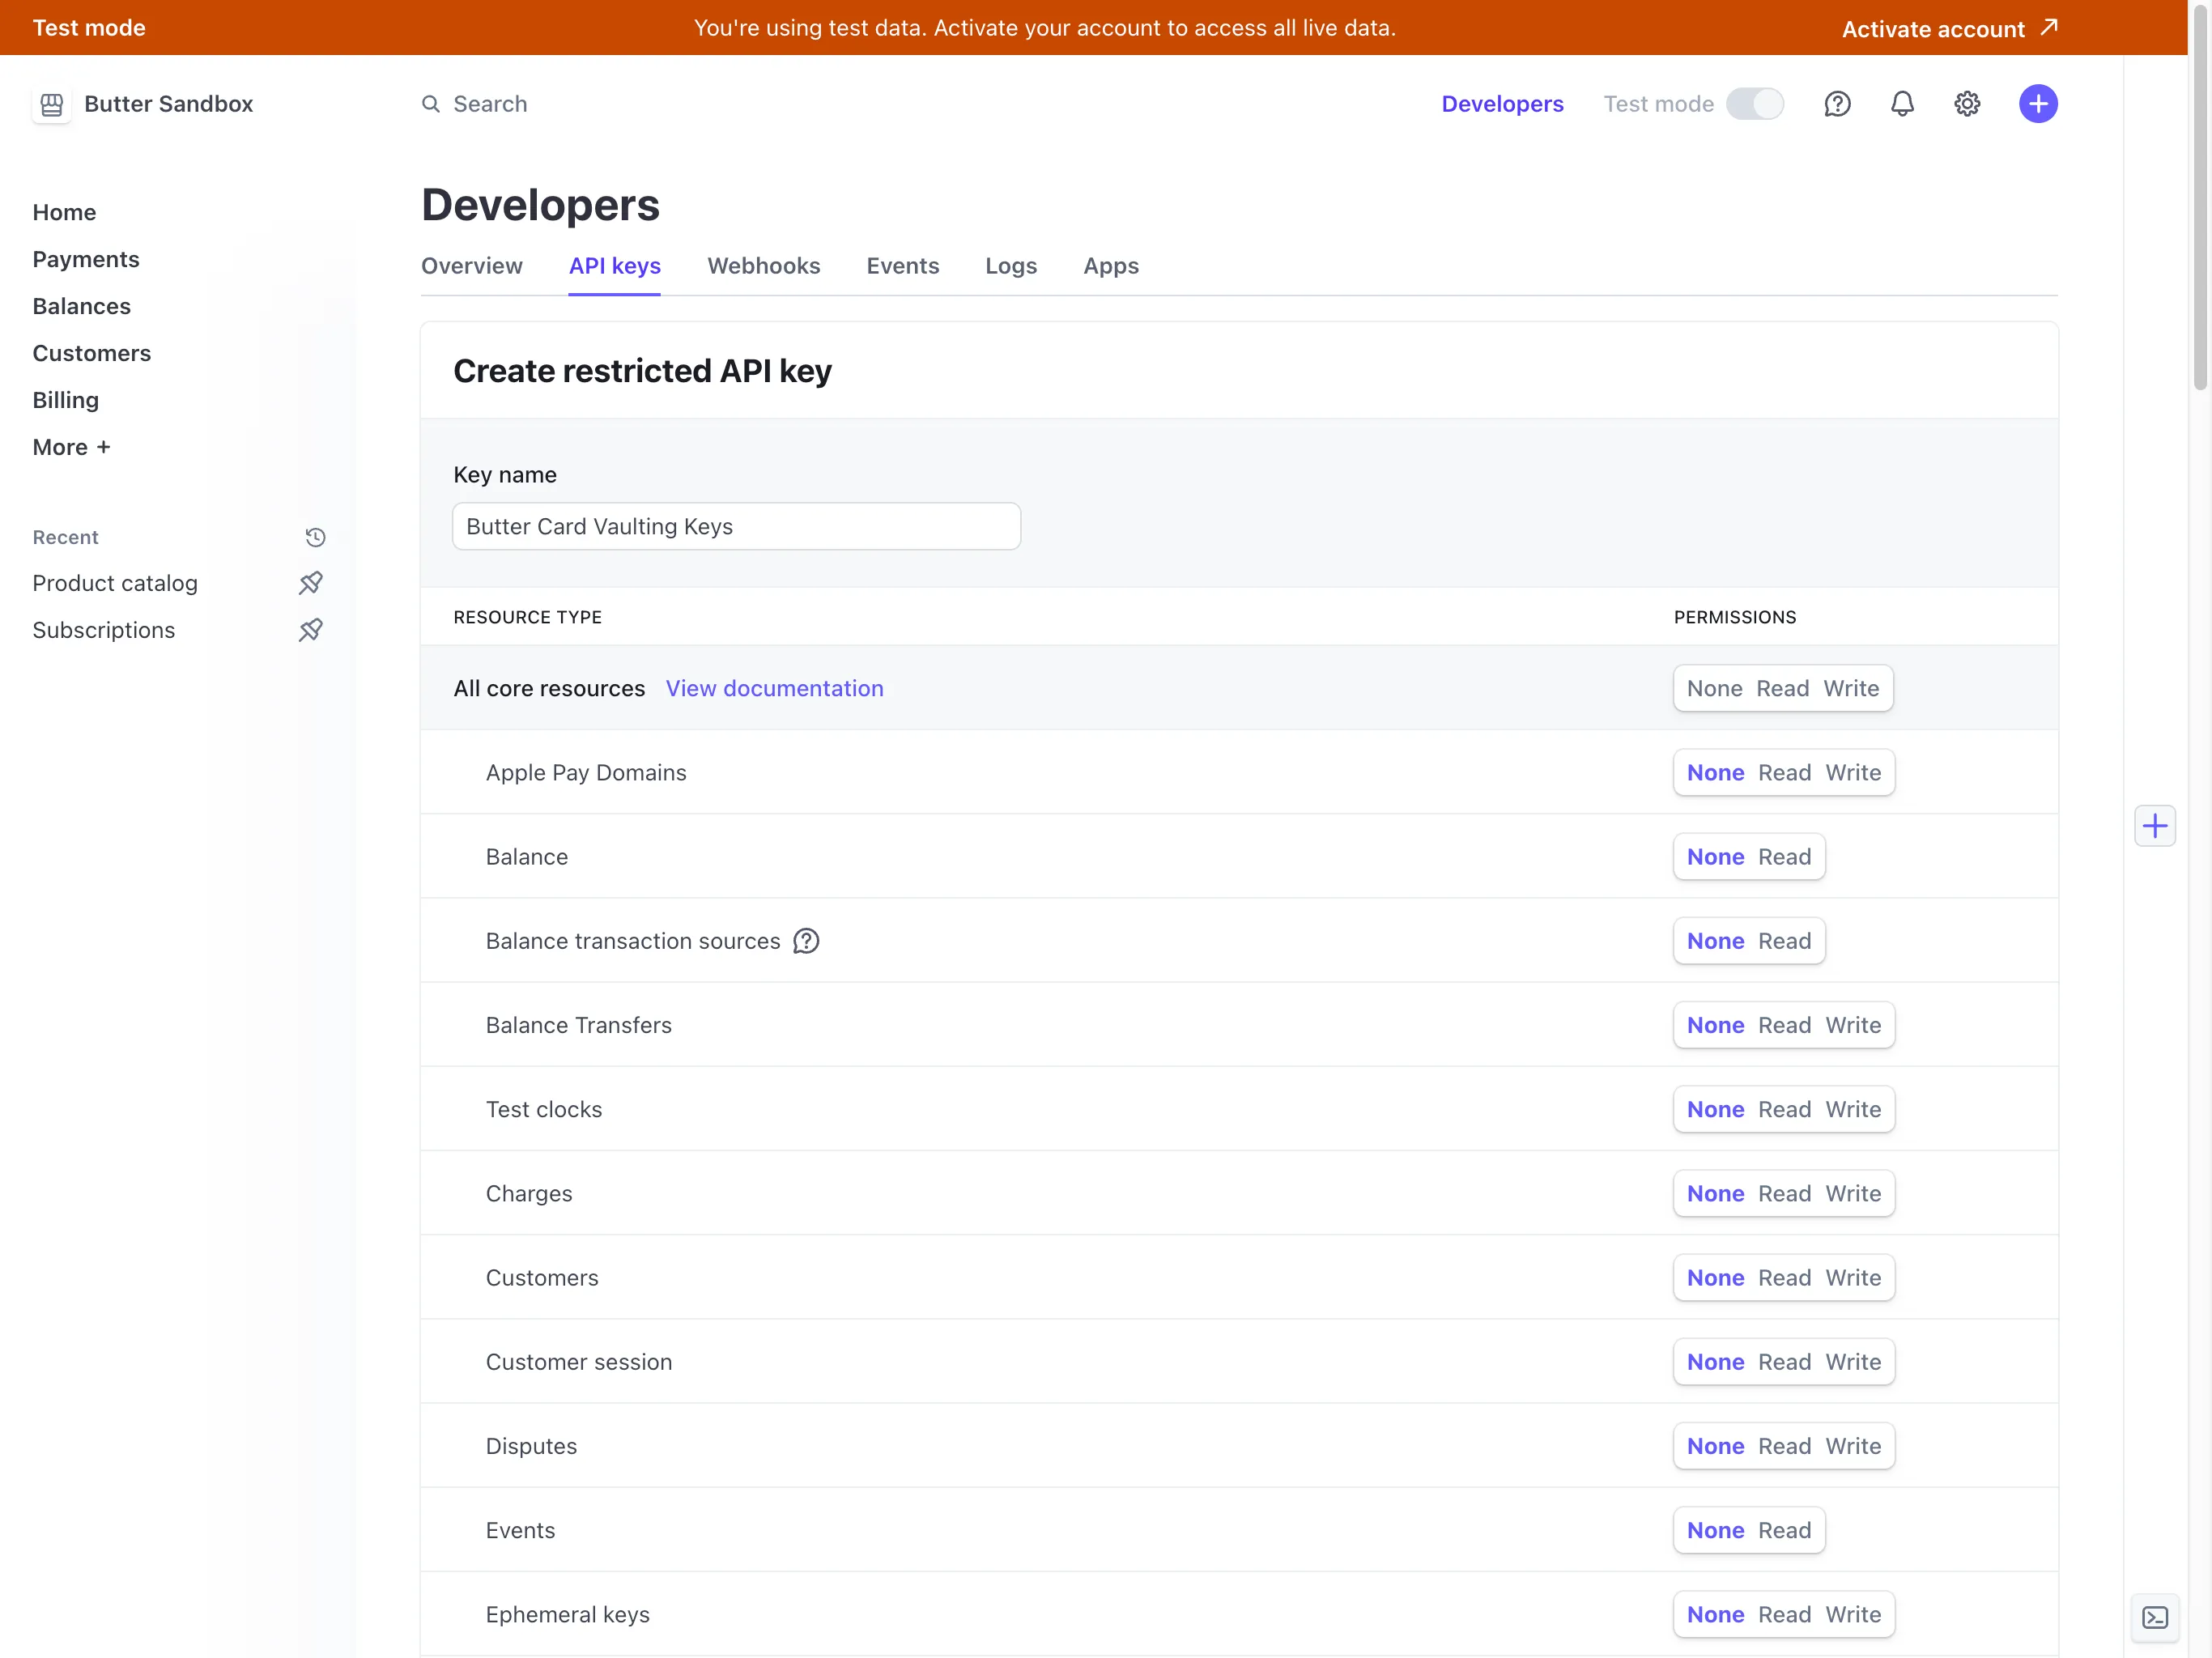The width and height of the screenshot is (2212, 1658).
Task: Pin the Subscriptions shortcut
Action: pyautogui.click(x=311, y=630)
